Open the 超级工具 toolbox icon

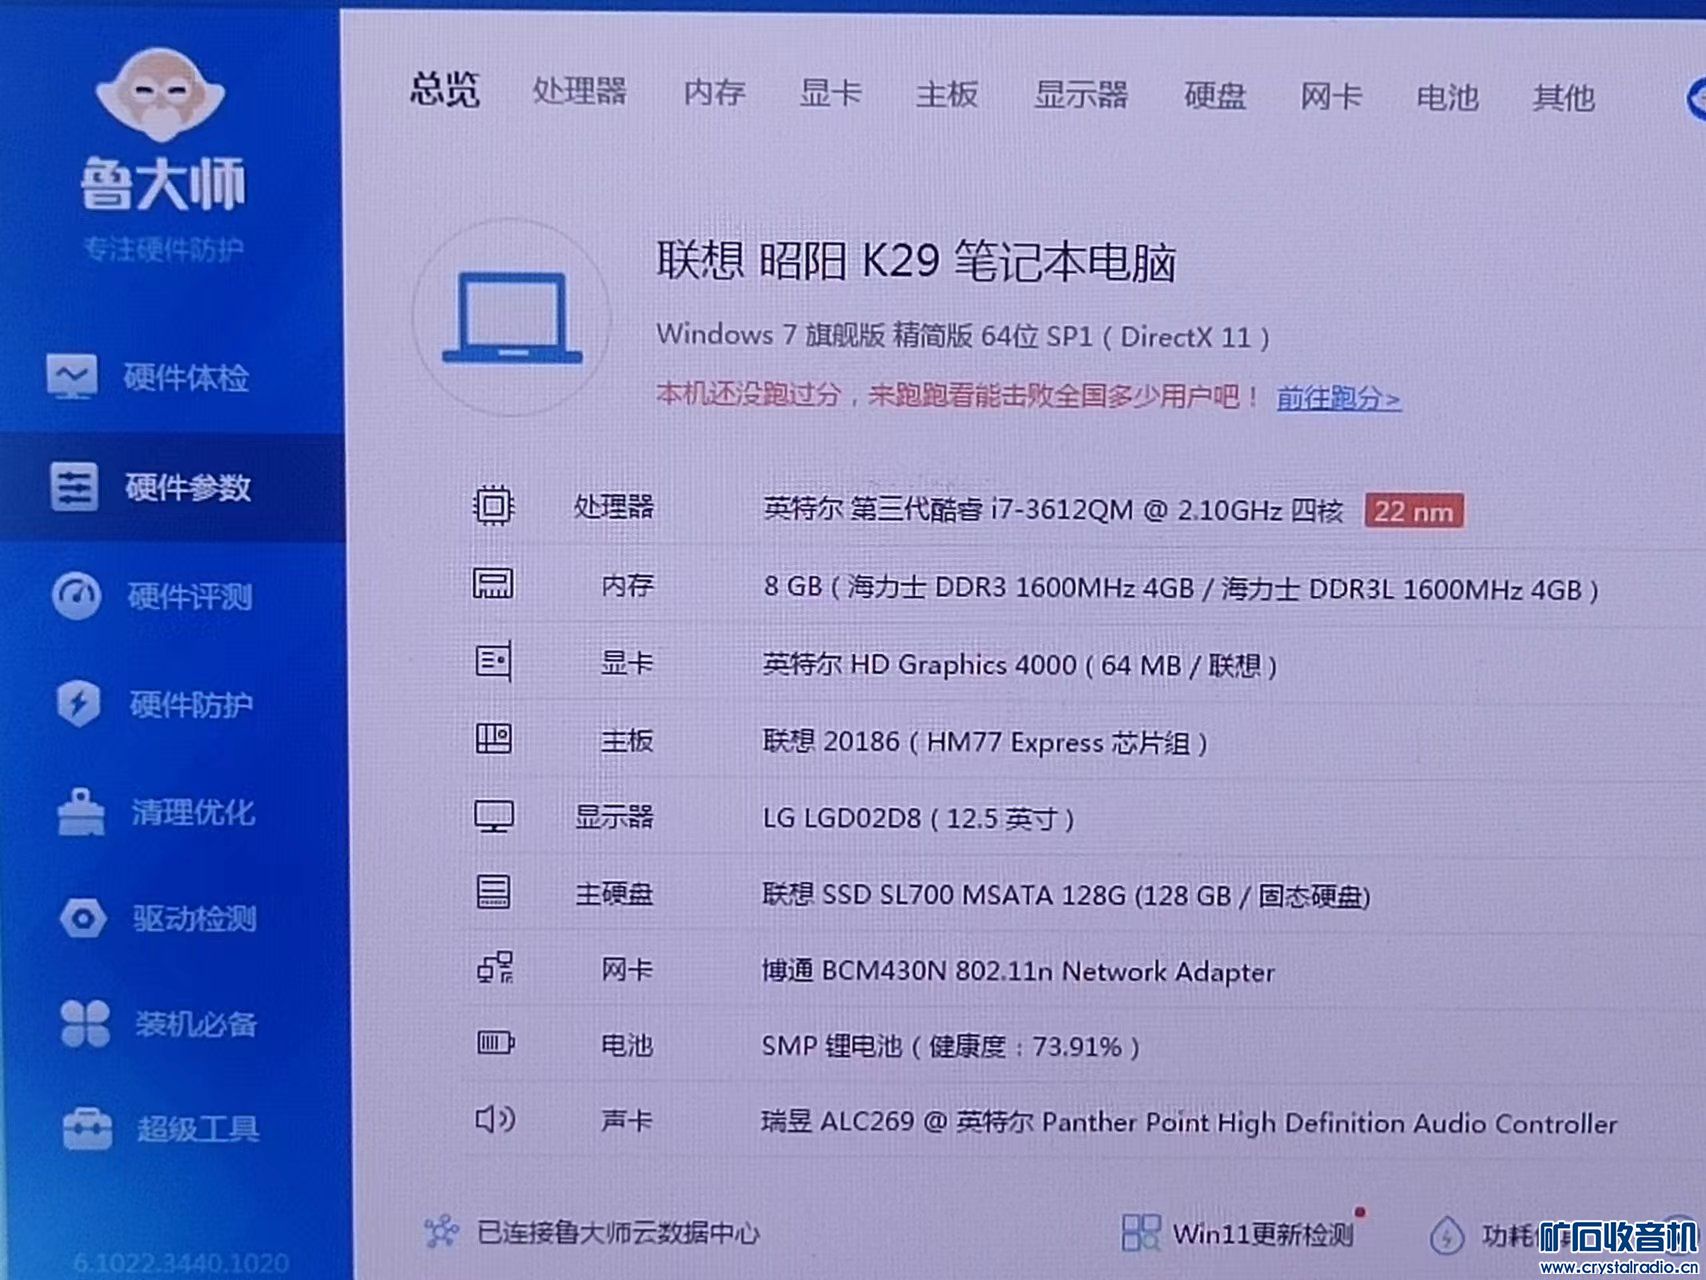click(88, 1128)
